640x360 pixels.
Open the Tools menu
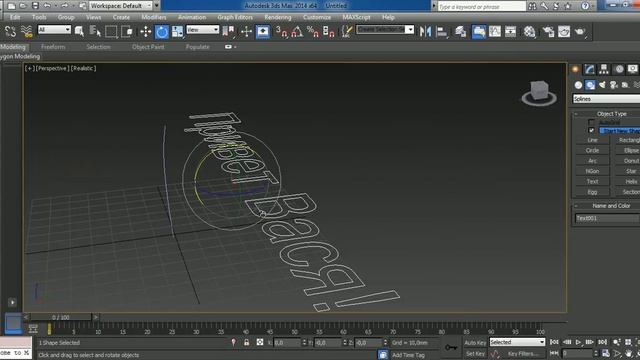[x=39, y=17]
